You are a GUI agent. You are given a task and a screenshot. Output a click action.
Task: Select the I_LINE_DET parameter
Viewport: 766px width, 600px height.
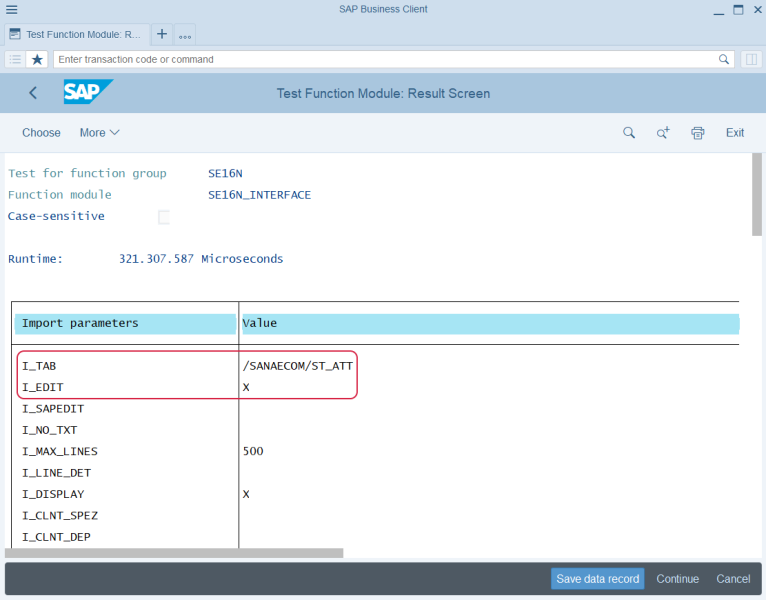(x=56, y=473)
